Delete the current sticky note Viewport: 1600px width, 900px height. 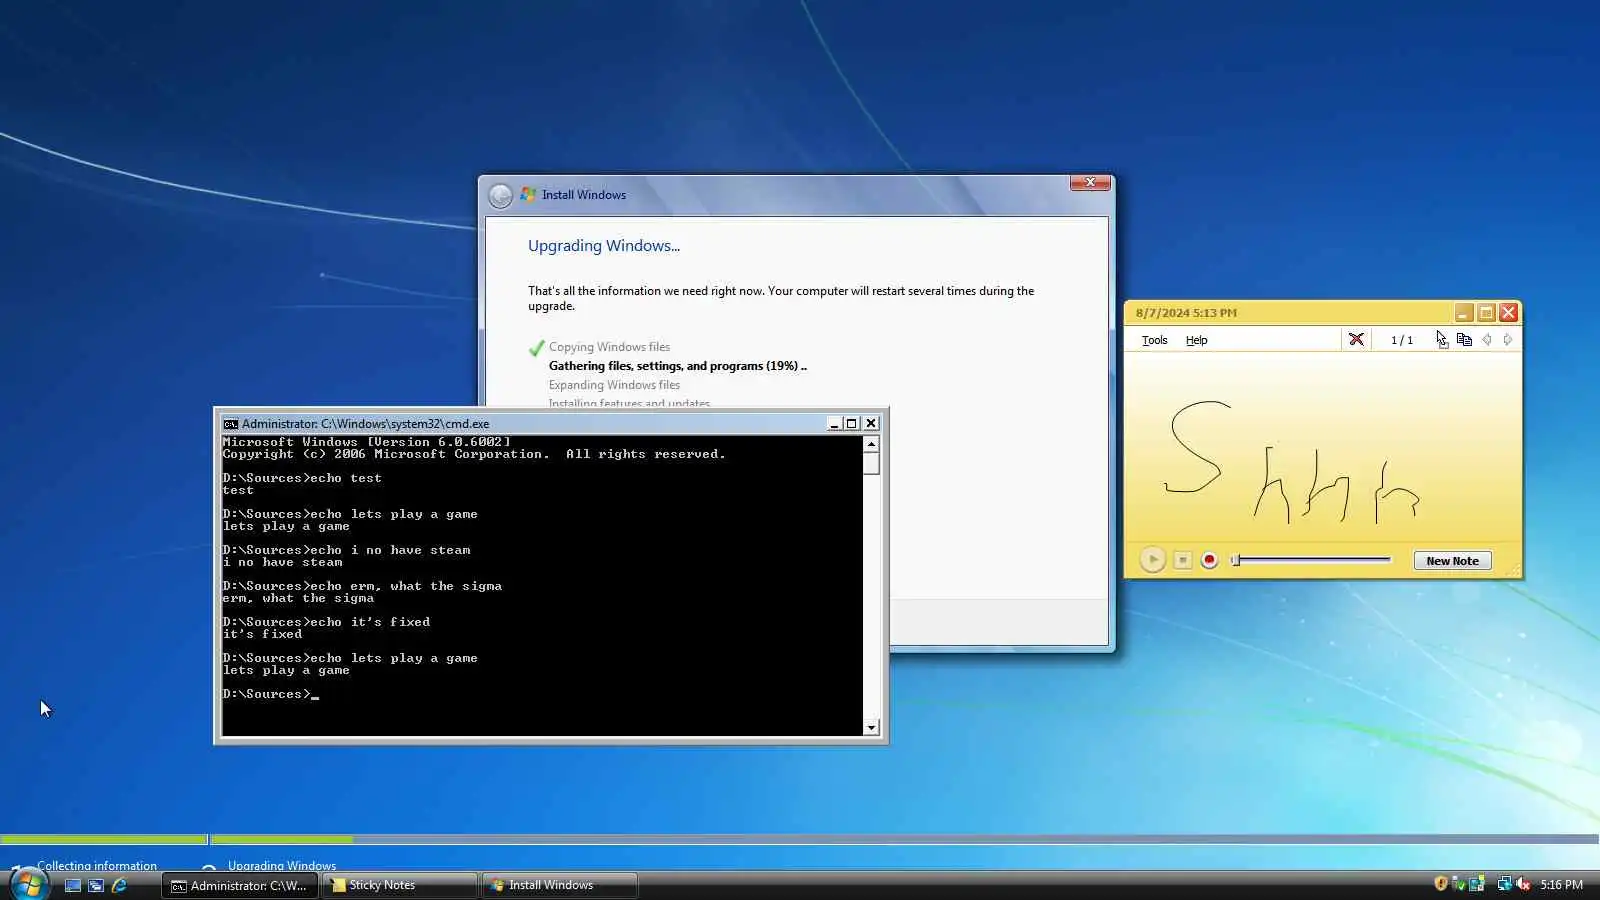coord(1356,340)
